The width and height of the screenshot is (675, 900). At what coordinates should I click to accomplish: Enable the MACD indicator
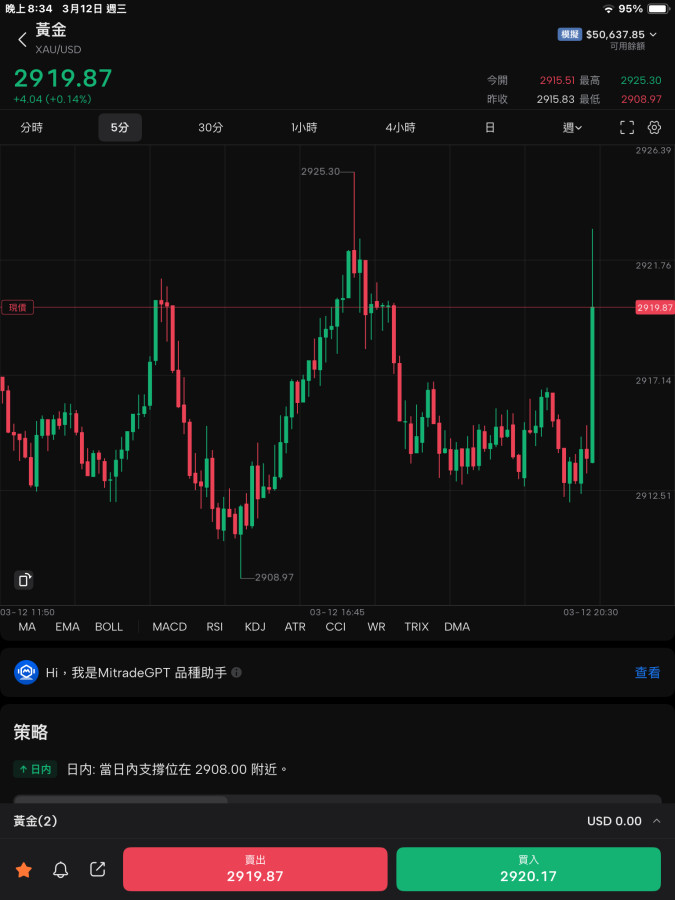point(169,627)
